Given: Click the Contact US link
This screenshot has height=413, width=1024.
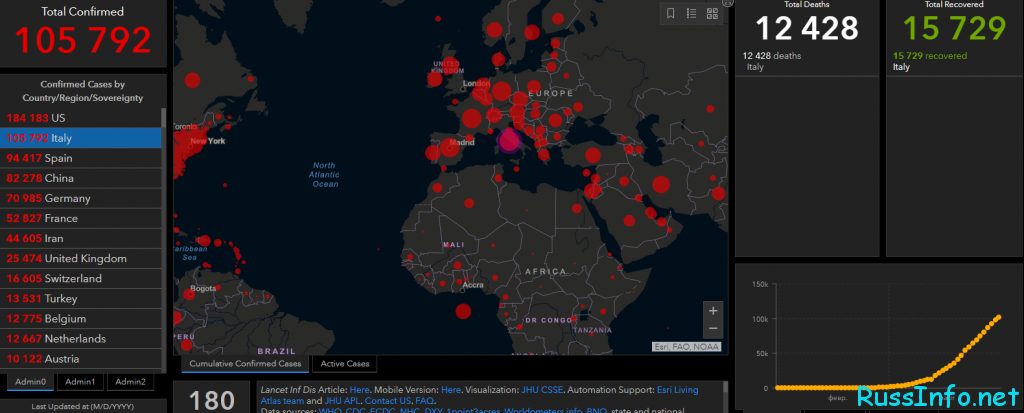Looking at the screenshot, I should pos(388,401).
